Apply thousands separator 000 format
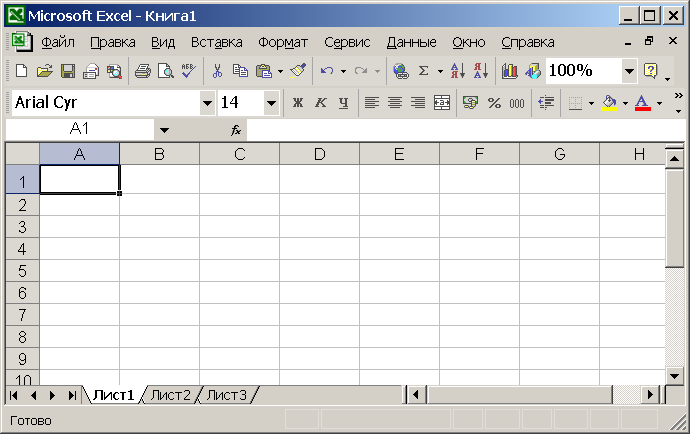 point(517,103)
